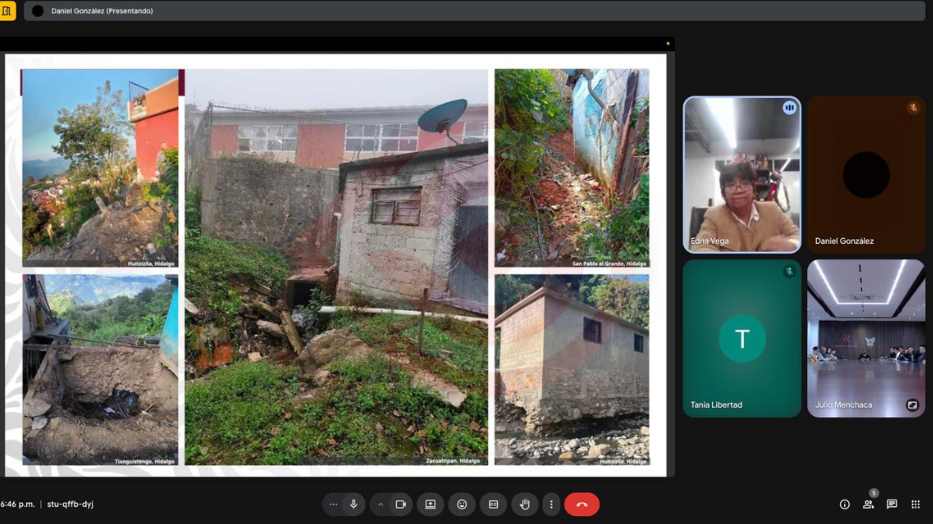This screenshot has height=524, width=933.
Task: Open the chat messages panel
Action: pyautogui.click(x=892, y=505)
